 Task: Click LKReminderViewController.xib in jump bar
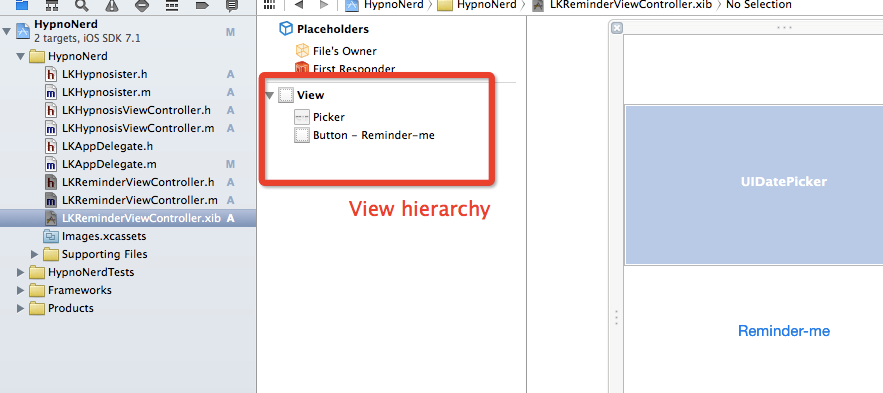[621, 5]
